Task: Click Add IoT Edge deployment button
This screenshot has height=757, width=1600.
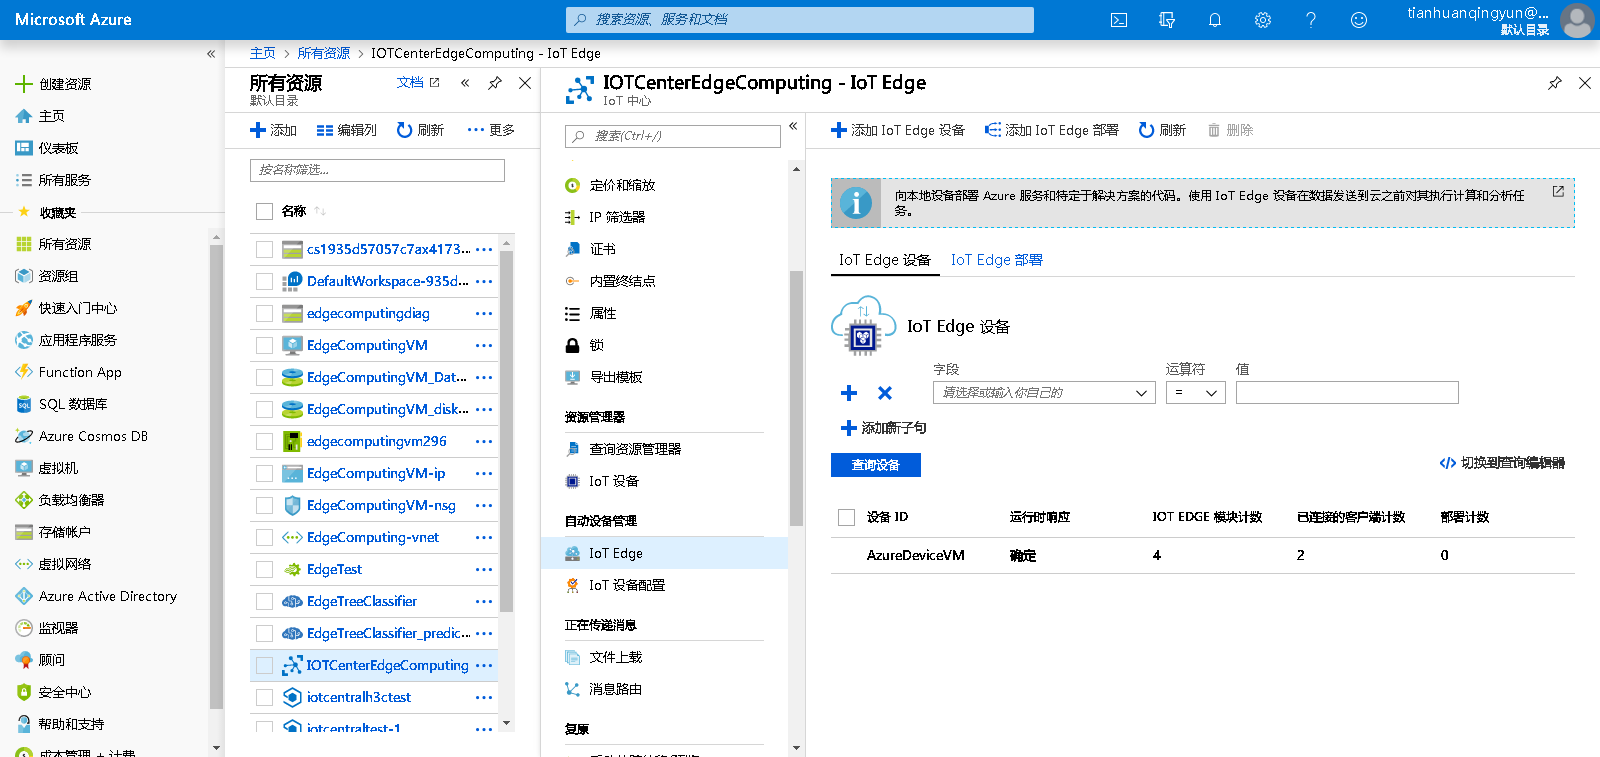Action: click(x=1052, y=130)
